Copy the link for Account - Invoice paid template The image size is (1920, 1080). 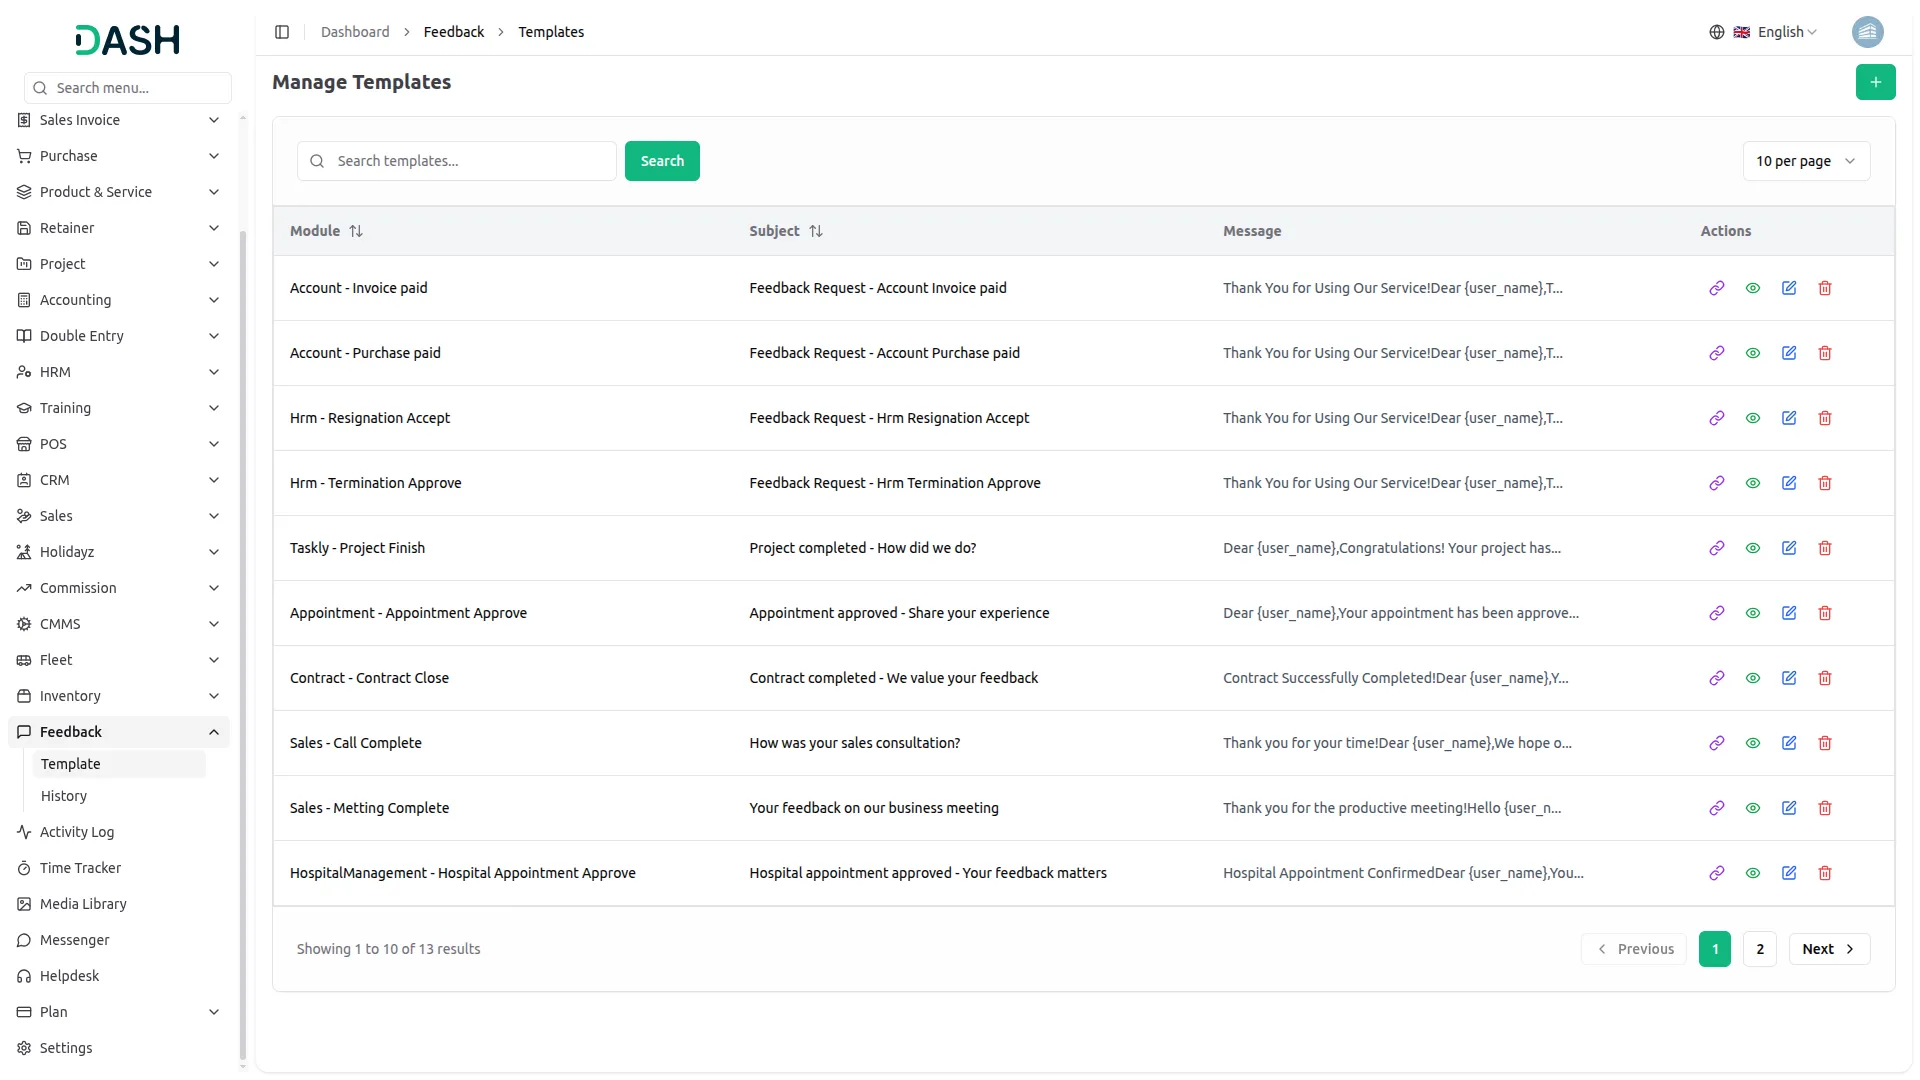pos(1717,288)
